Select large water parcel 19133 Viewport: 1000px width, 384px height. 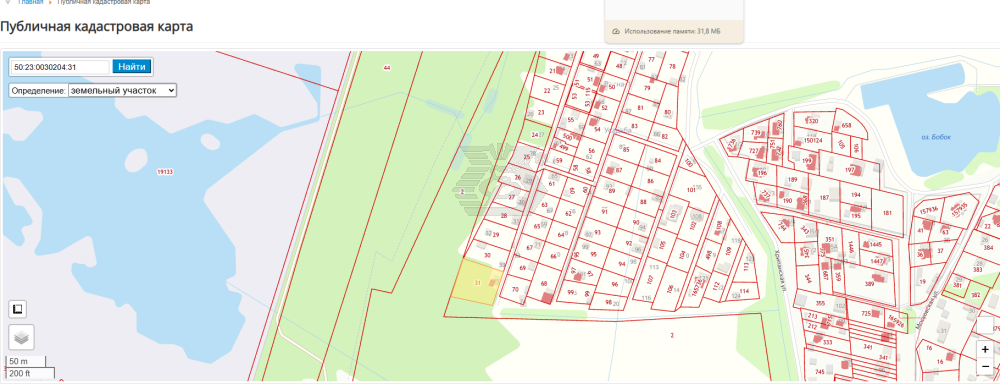click(165, 172)
